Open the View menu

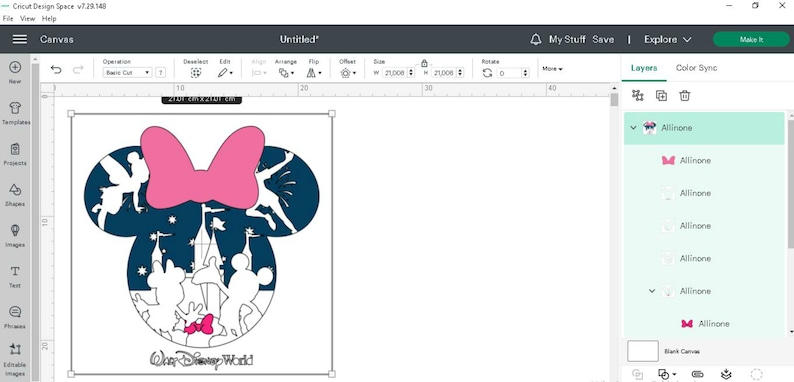27,18
